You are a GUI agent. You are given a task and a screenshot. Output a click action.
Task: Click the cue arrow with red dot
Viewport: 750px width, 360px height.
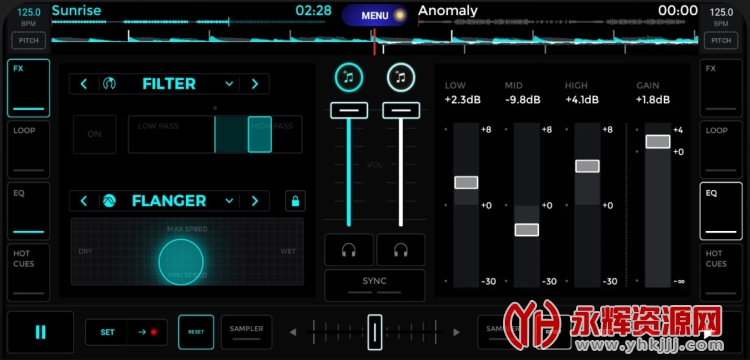click(147, 332)
